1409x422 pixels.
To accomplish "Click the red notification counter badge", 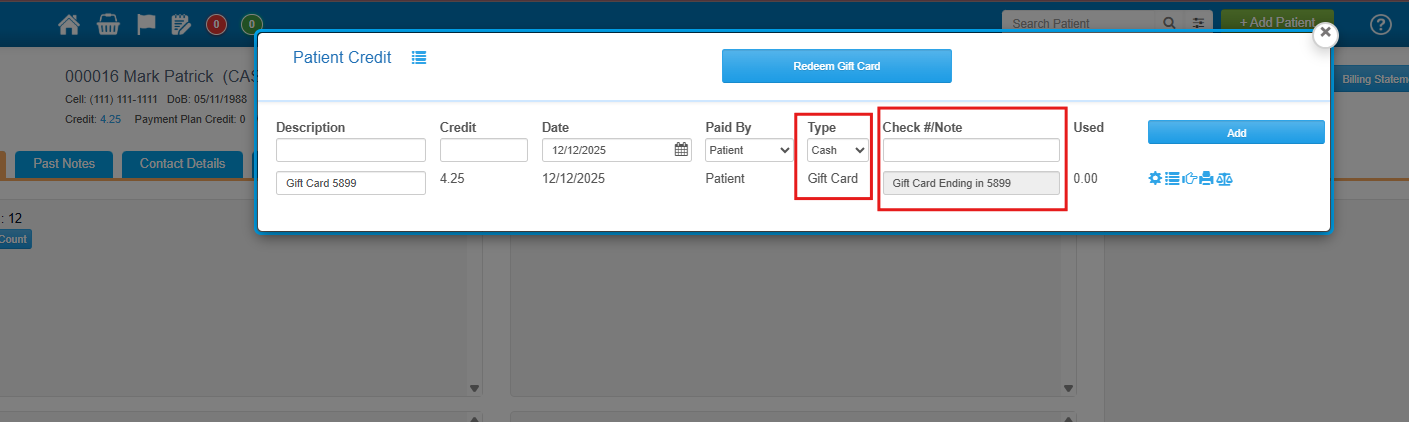I will [216, 24].
